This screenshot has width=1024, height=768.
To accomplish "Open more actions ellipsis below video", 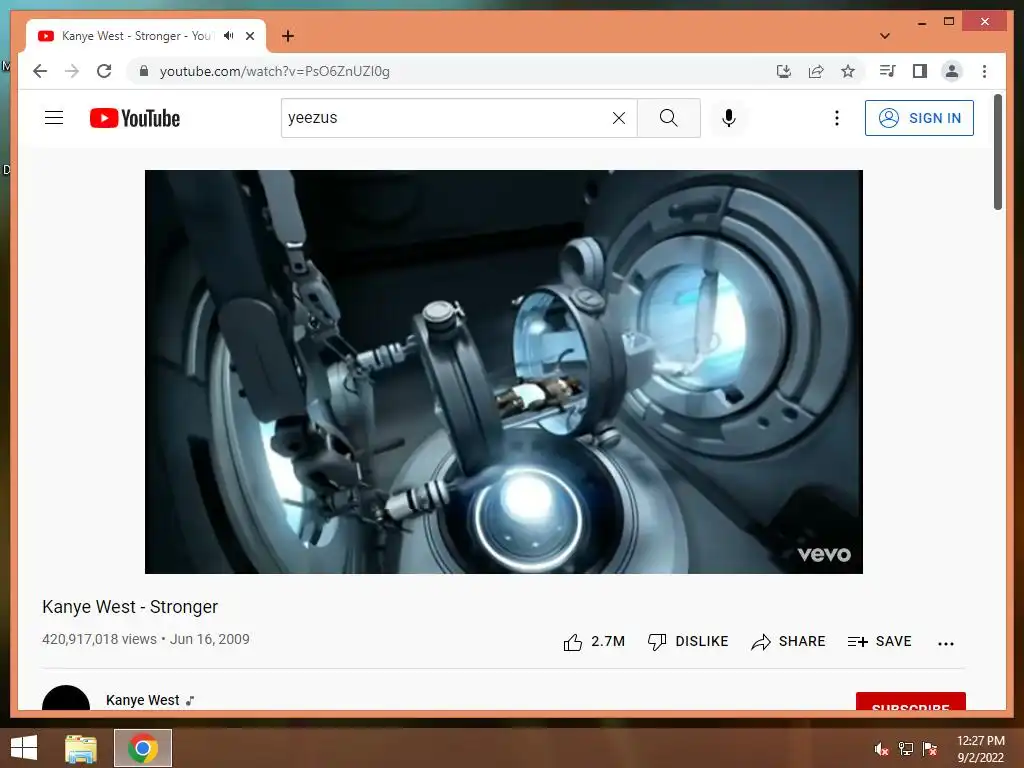I will 946,643.
